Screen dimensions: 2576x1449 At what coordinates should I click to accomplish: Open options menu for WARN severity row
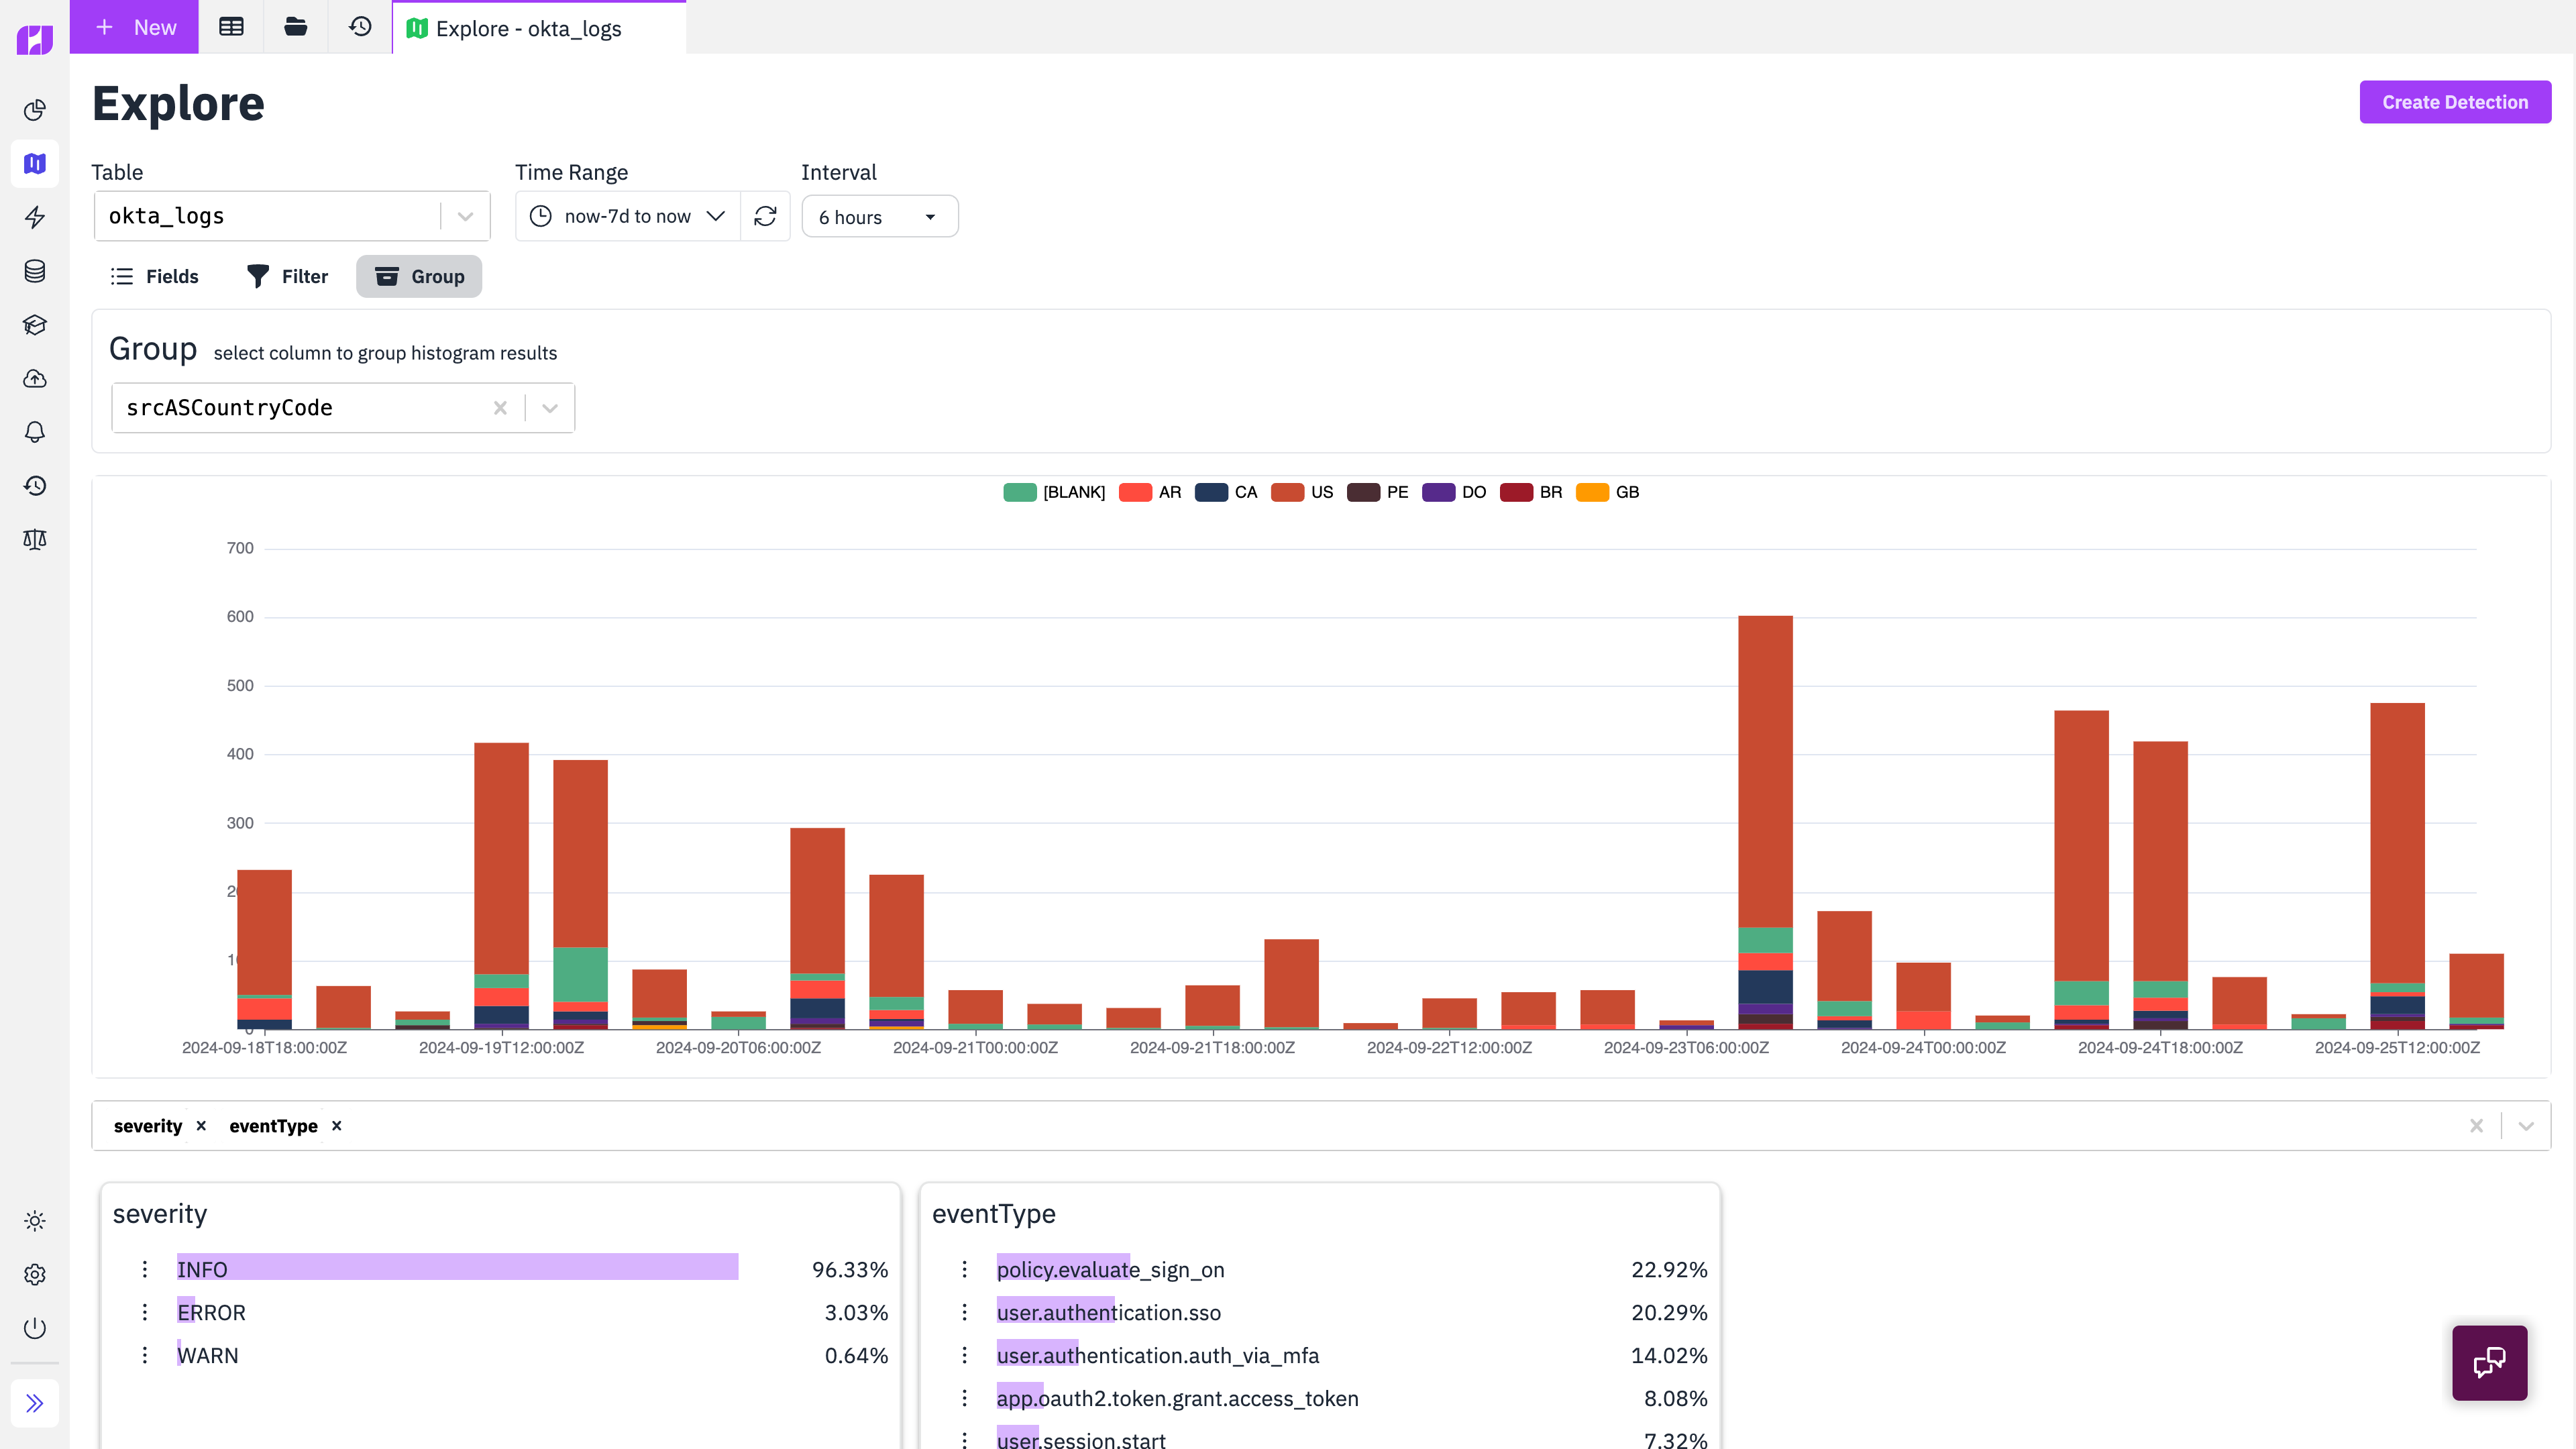point(145,1356)
